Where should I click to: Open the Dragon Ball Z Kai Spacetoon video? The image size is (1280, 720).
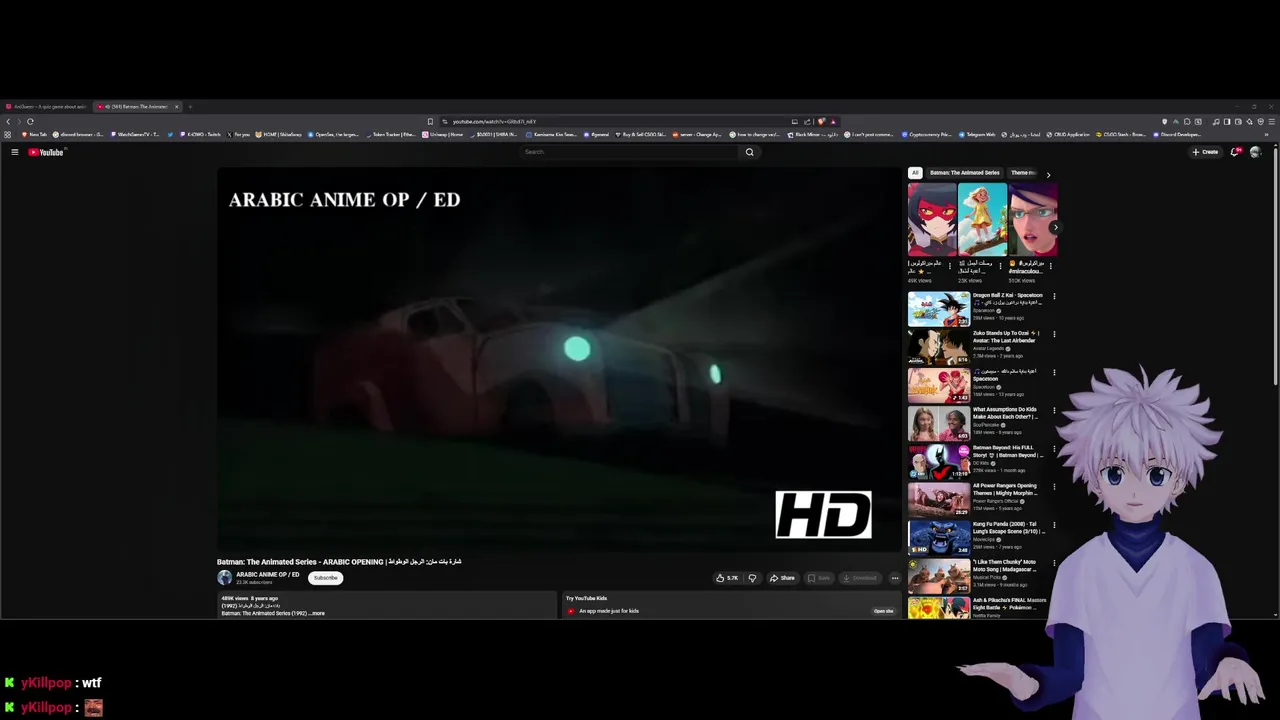point(939,310)
